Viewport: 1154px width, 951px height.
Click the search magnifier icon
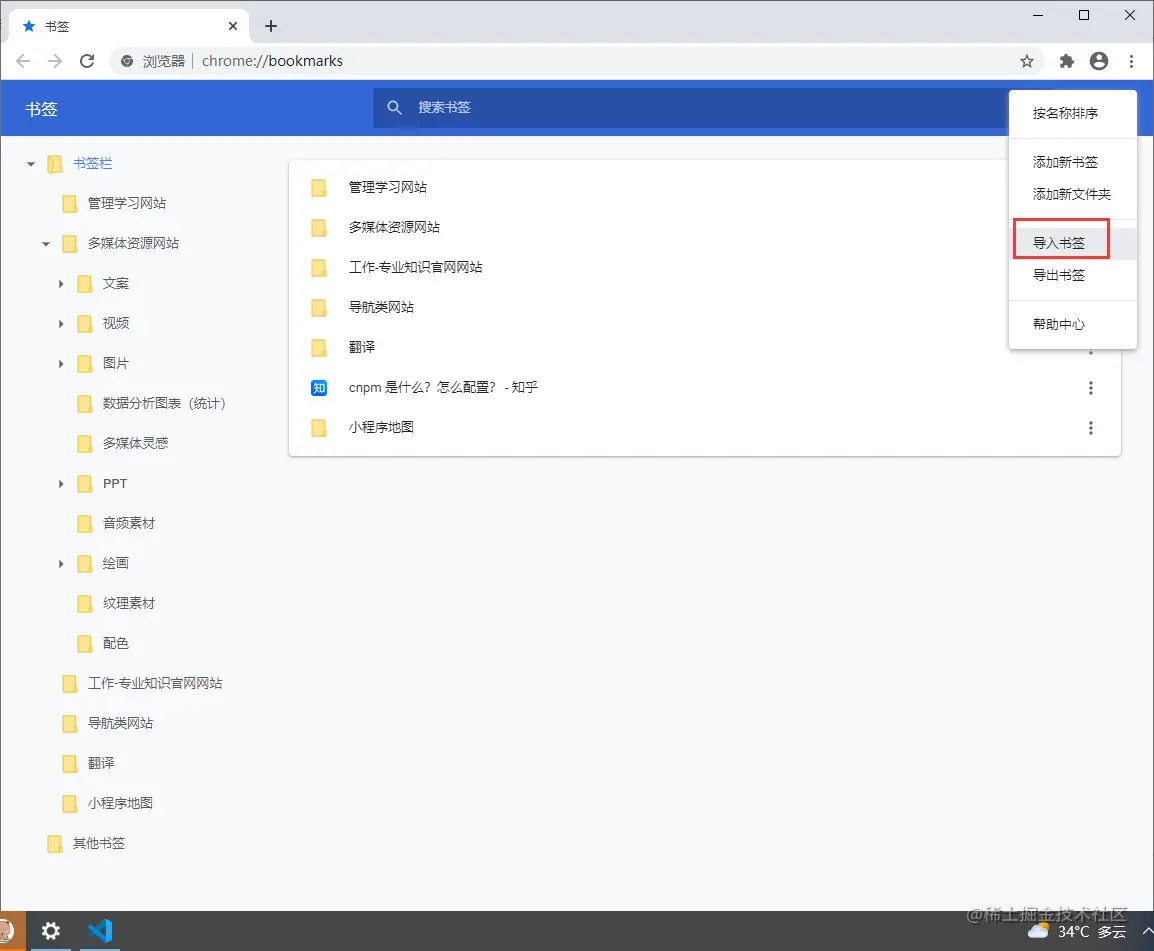click(x=394, y=107)
